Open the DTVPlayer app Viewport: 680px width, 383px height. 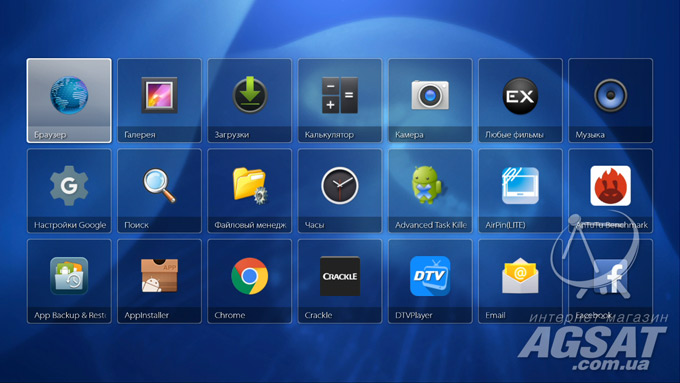pyautogui.click(x=430, y=281)
